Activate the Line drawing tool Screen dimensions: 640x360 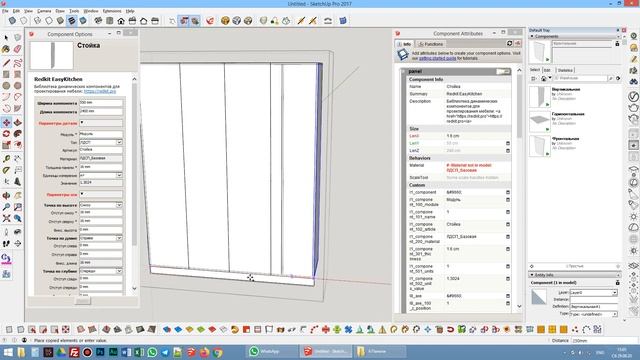click(6, 62)
